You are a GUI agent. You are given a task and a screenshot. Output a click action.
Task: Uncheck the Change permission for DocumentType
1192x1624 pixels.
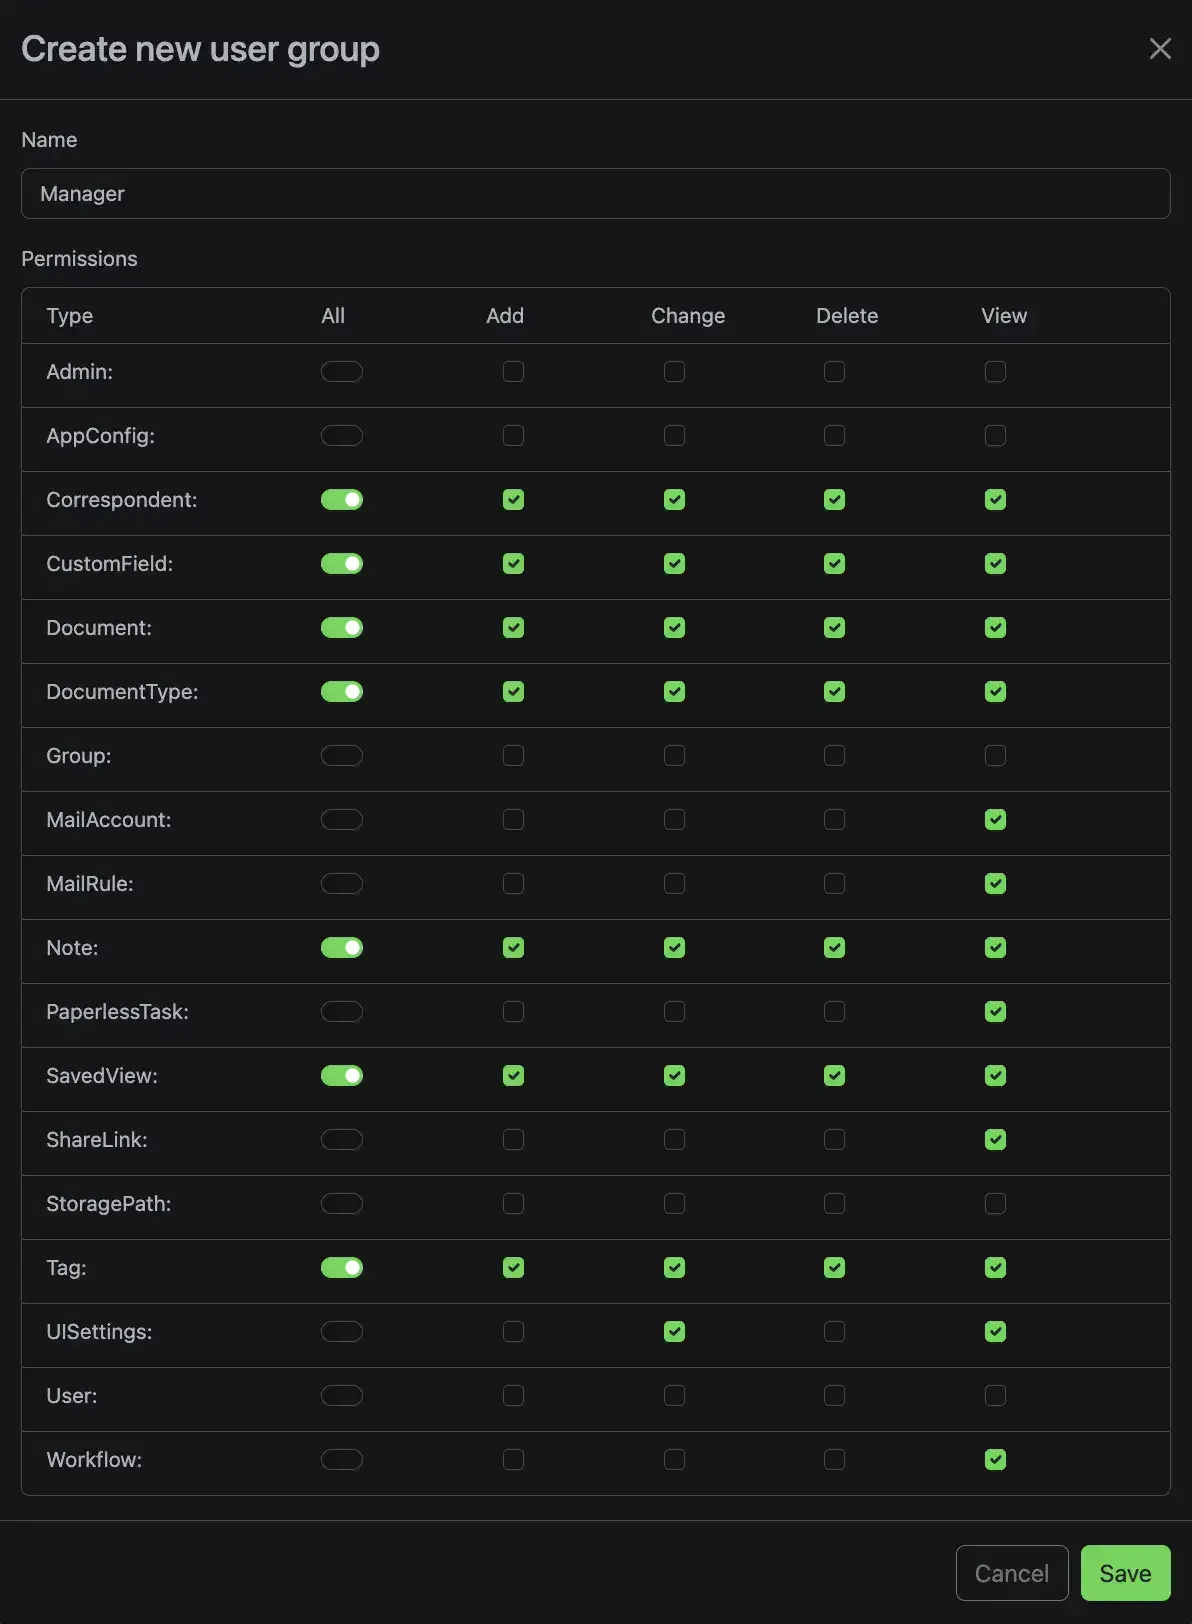click(675, 692)
